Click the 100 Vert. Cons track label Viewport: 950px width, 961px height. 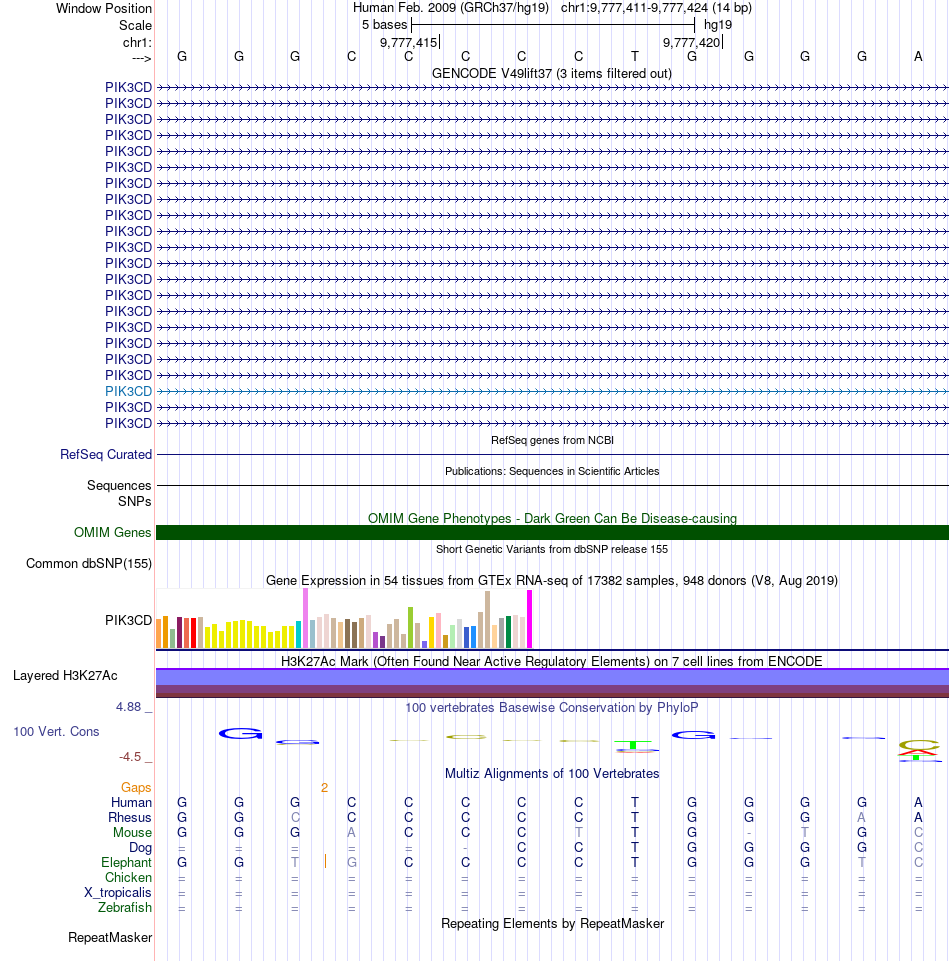(x=56, y=731)
